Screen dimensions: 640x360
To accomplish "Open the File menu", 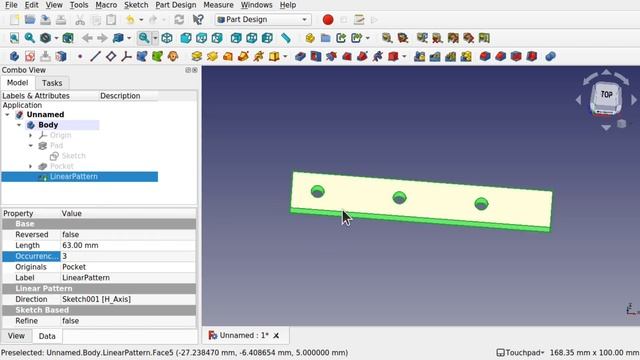I will 11,5.
